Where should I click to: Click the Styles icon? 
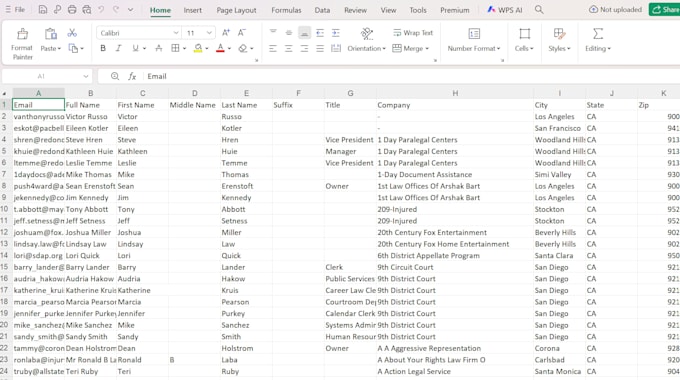click(559, 33)
